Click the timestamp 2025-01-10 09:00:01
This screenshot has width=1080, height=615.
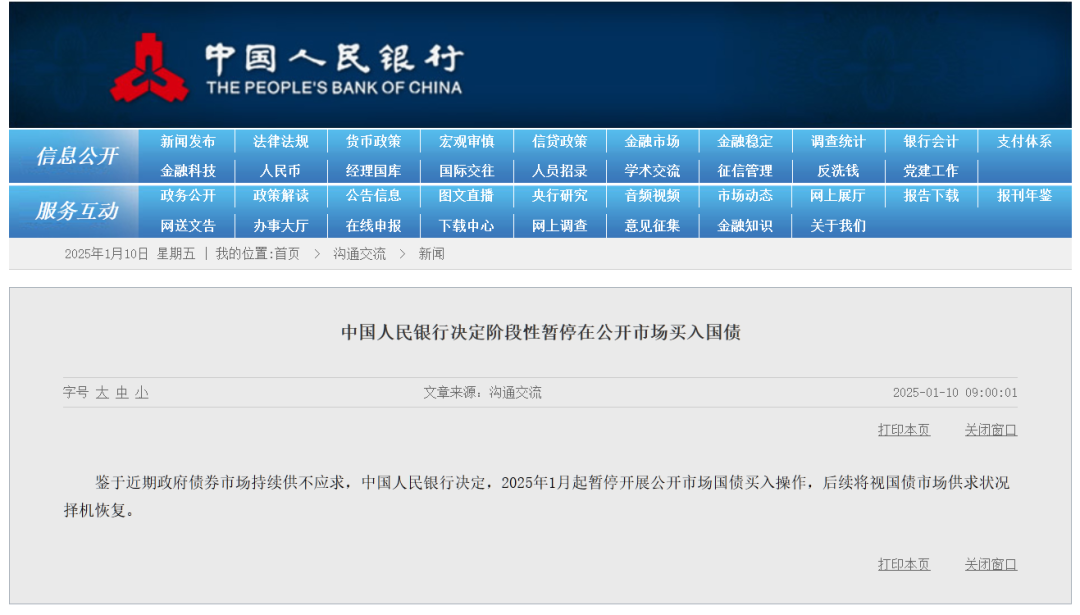(x=955, y=393)
